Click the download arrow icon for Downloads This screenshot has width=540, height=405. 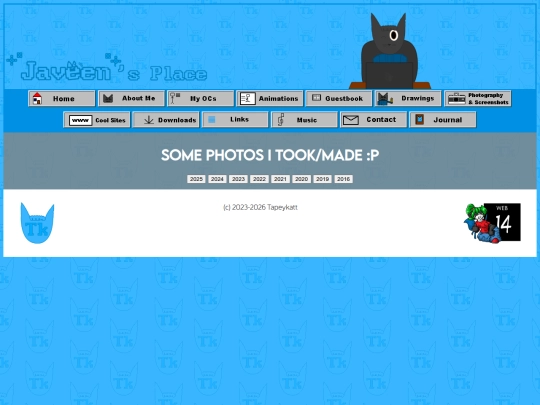(x=149, y=120)
